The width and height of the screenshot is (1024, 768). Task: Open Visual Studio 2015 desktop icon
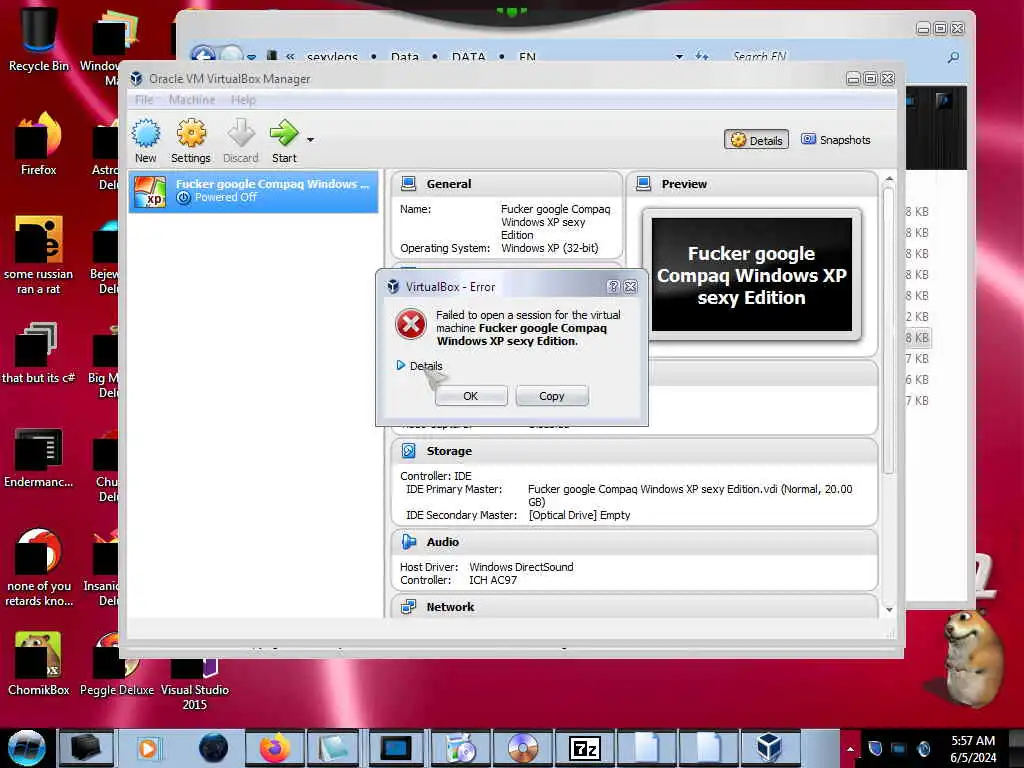(195, 682)
